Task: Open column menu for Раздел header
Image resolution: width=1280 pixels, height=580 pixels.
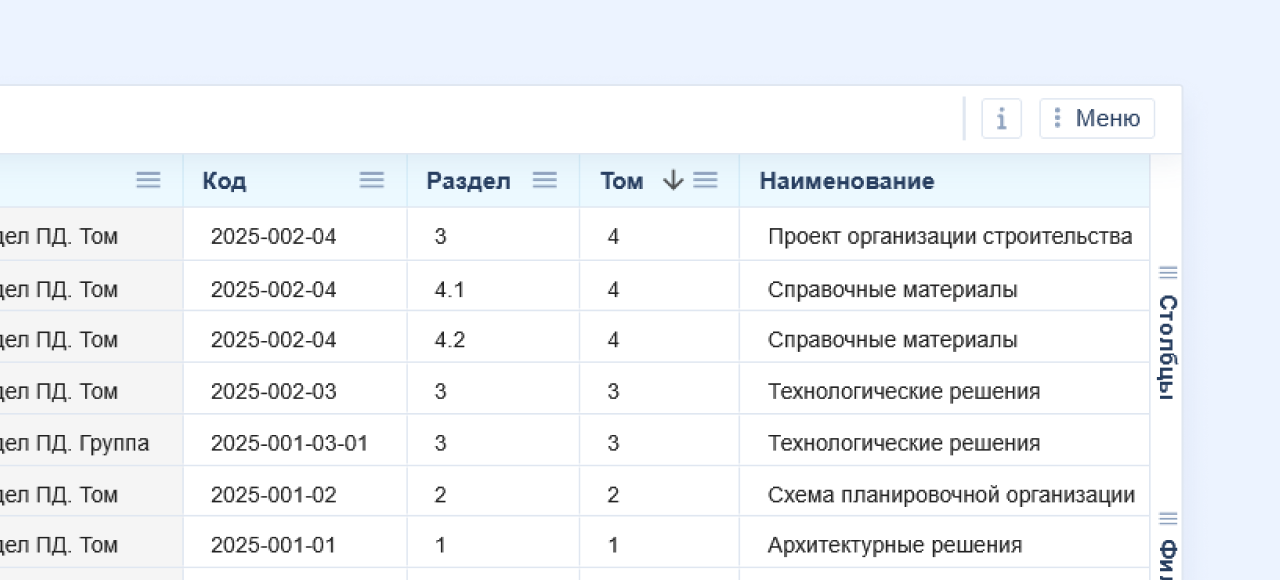Action: click(x=544, y=180)
